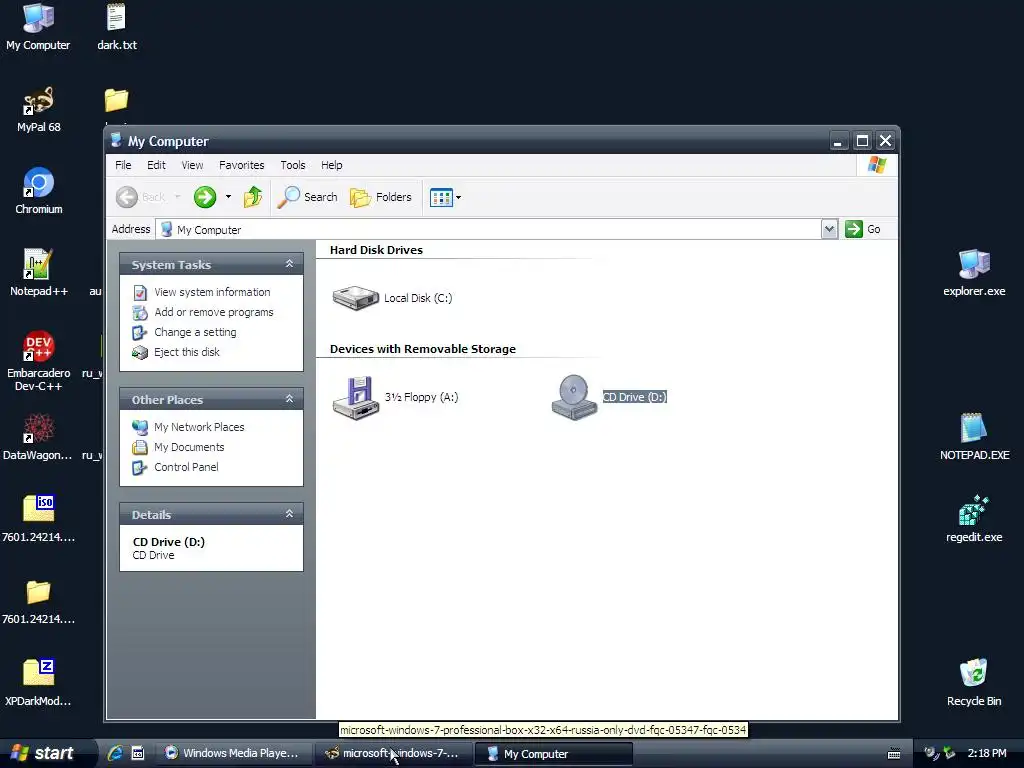Image resolution: width=1024 pixels, height=768 pixels.
Task: Go up one folder level
Action: point(253,197)
